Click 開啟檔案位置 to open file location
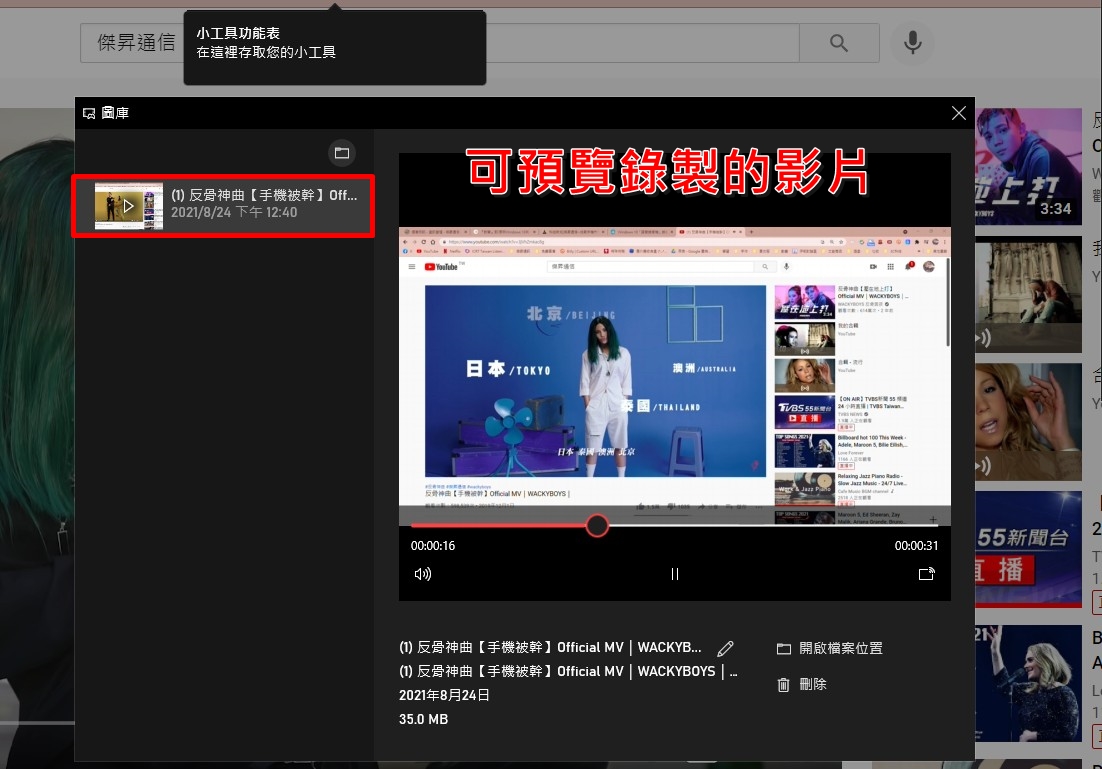 [x=830, y=648]
